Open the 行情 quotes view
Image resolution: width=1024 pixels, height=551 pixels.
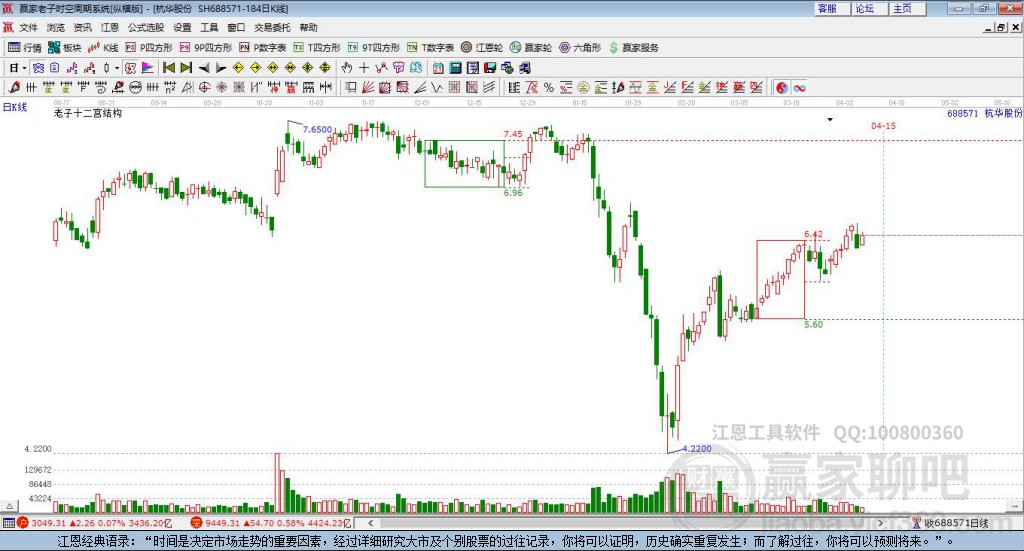pos(24,48)
